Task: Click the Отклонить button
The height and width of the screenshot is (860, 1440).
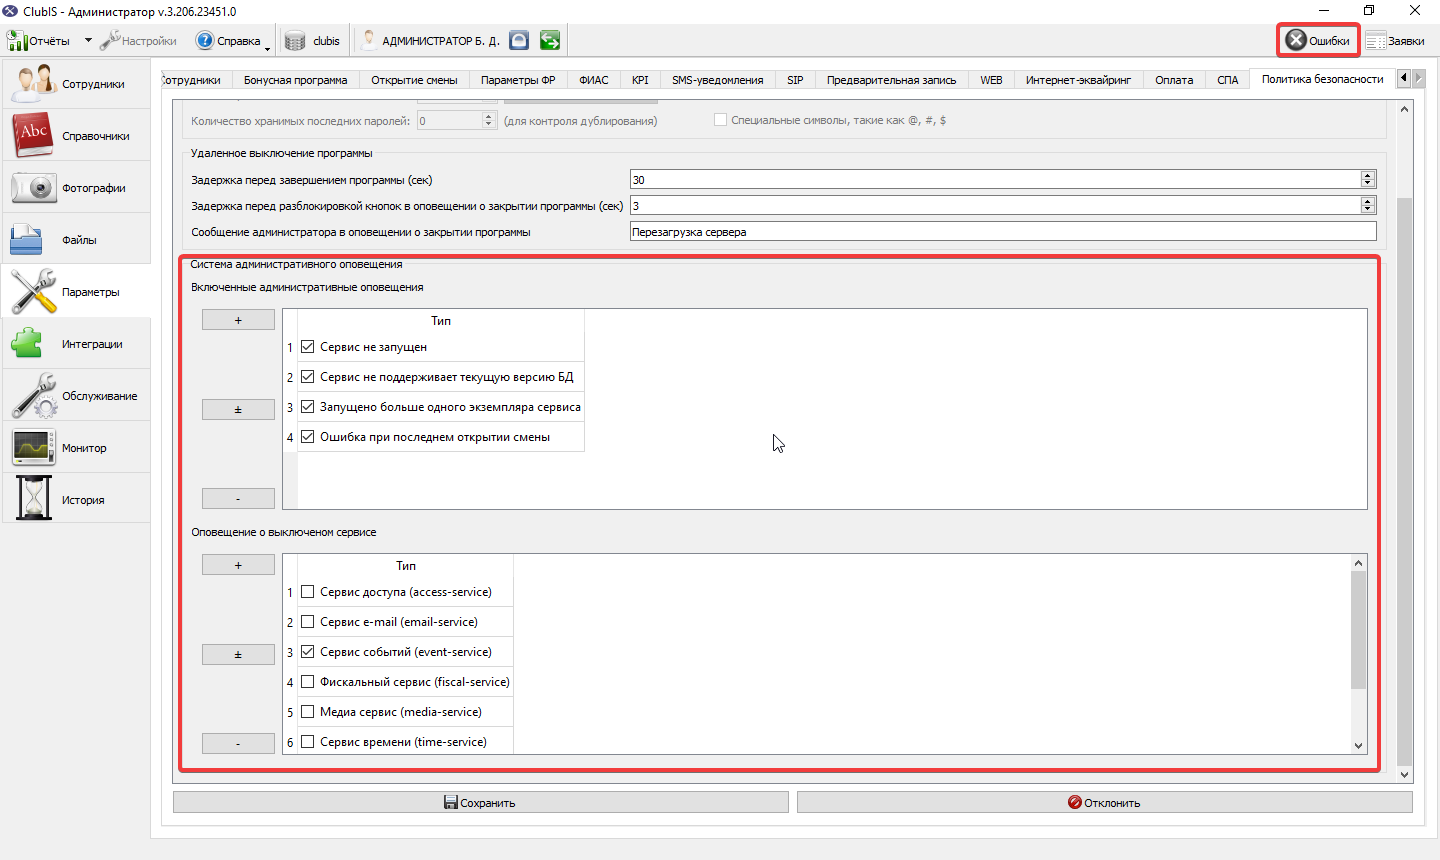Action: coord(1104,802)
